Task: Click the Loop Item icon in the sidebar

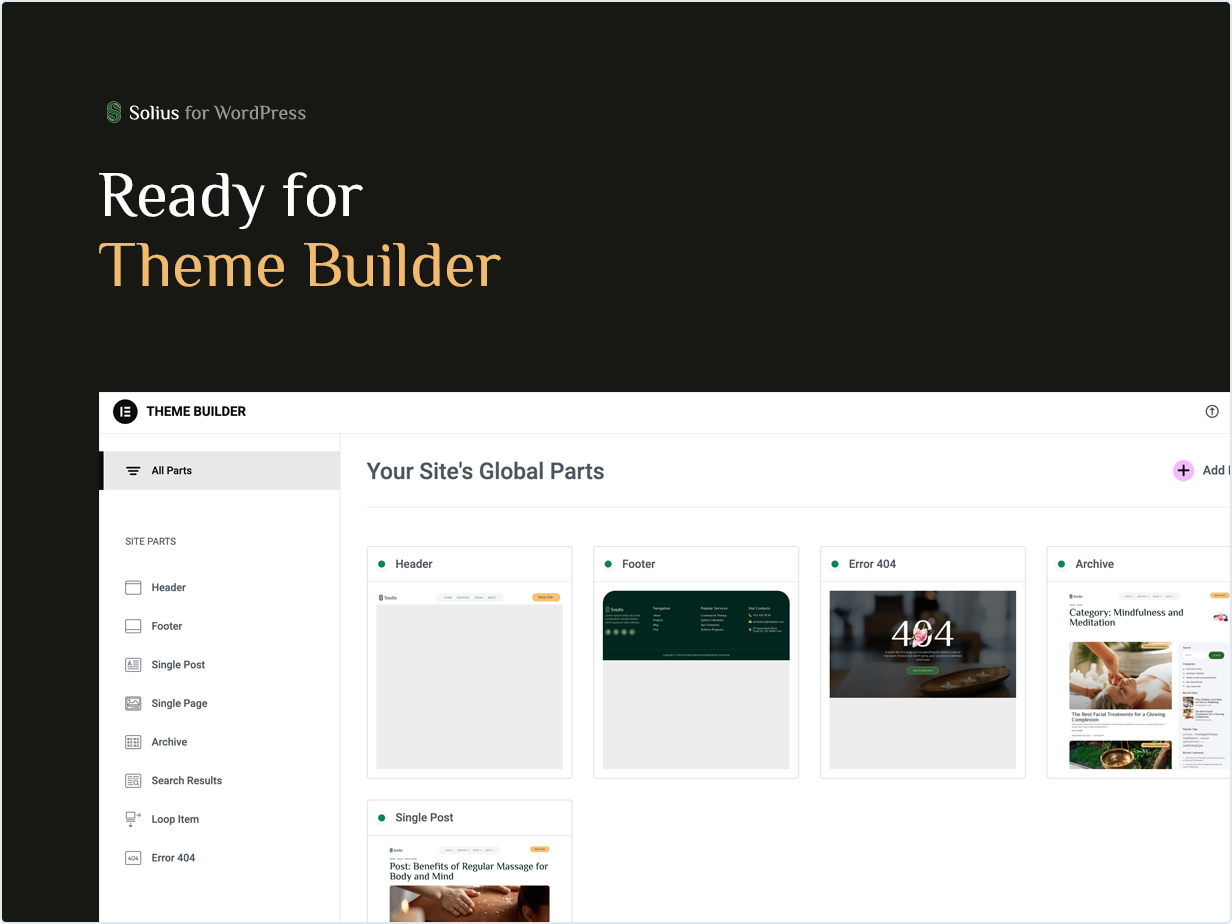Action: 133,819
